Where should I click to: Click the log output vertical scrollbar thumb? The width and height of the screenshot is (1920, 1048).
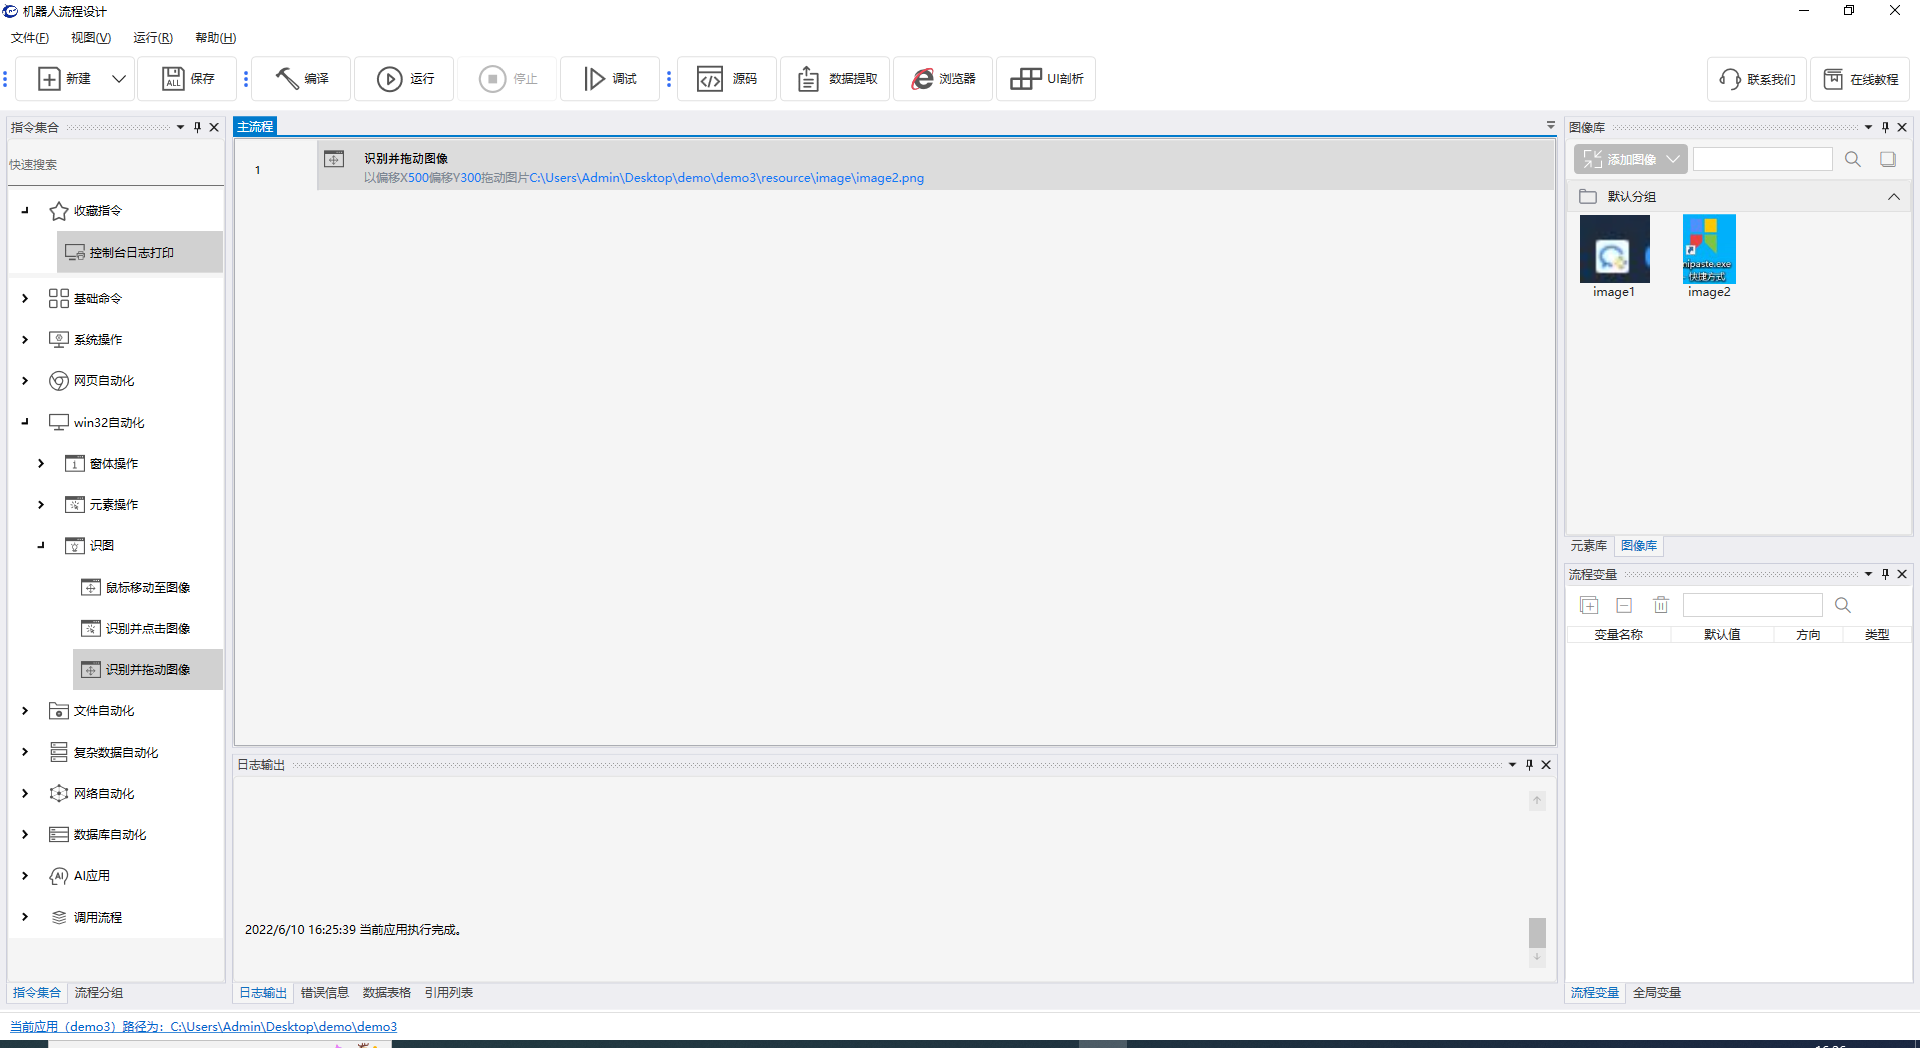pos(1537,932)
